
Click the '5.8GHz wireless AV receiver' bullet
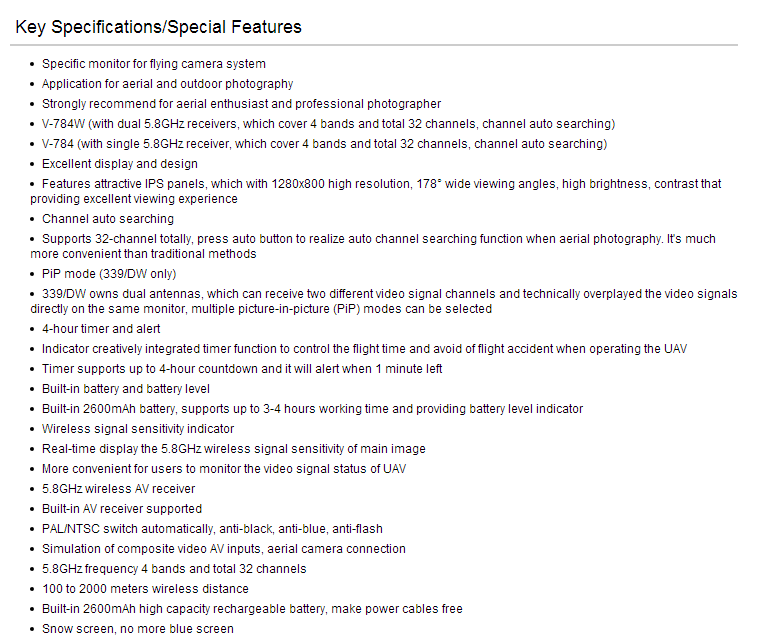(x=118, y=489)
